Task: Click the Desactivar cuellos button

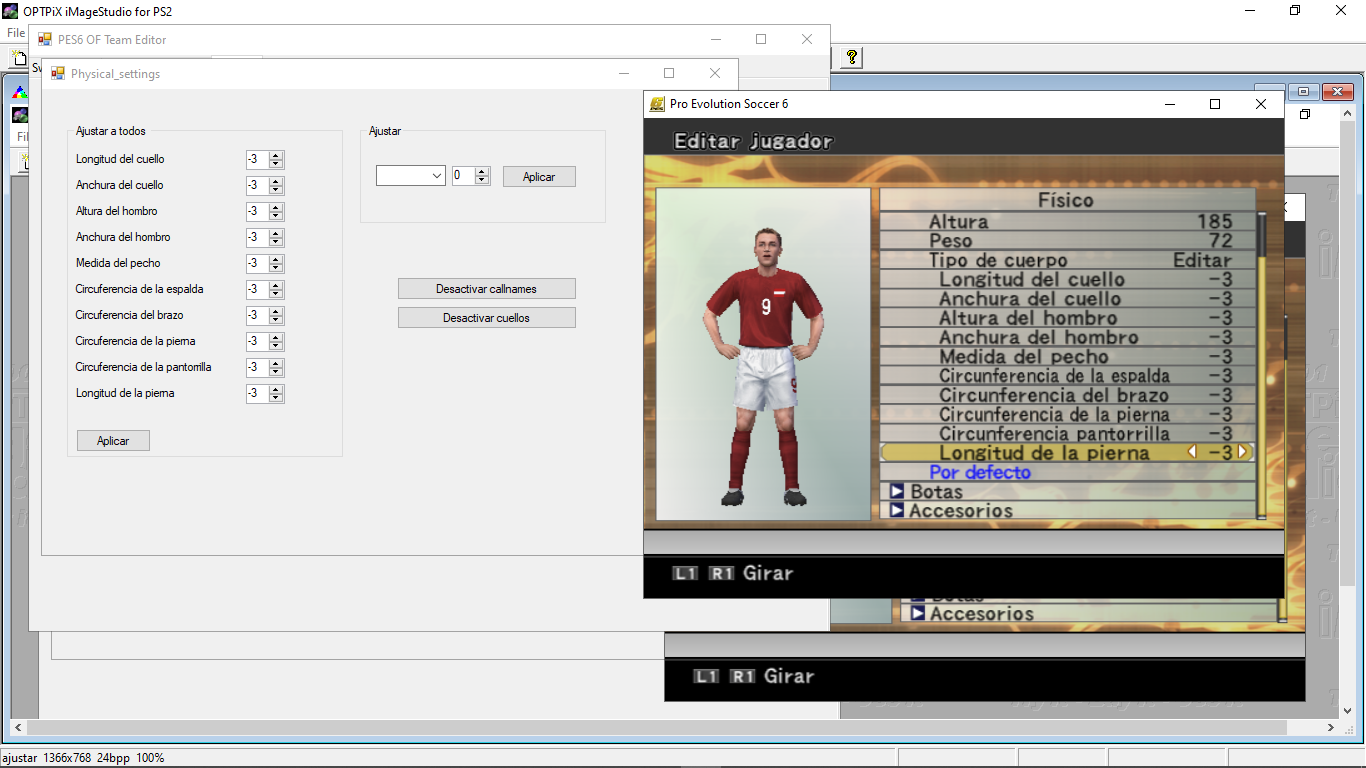Action: 487,318
